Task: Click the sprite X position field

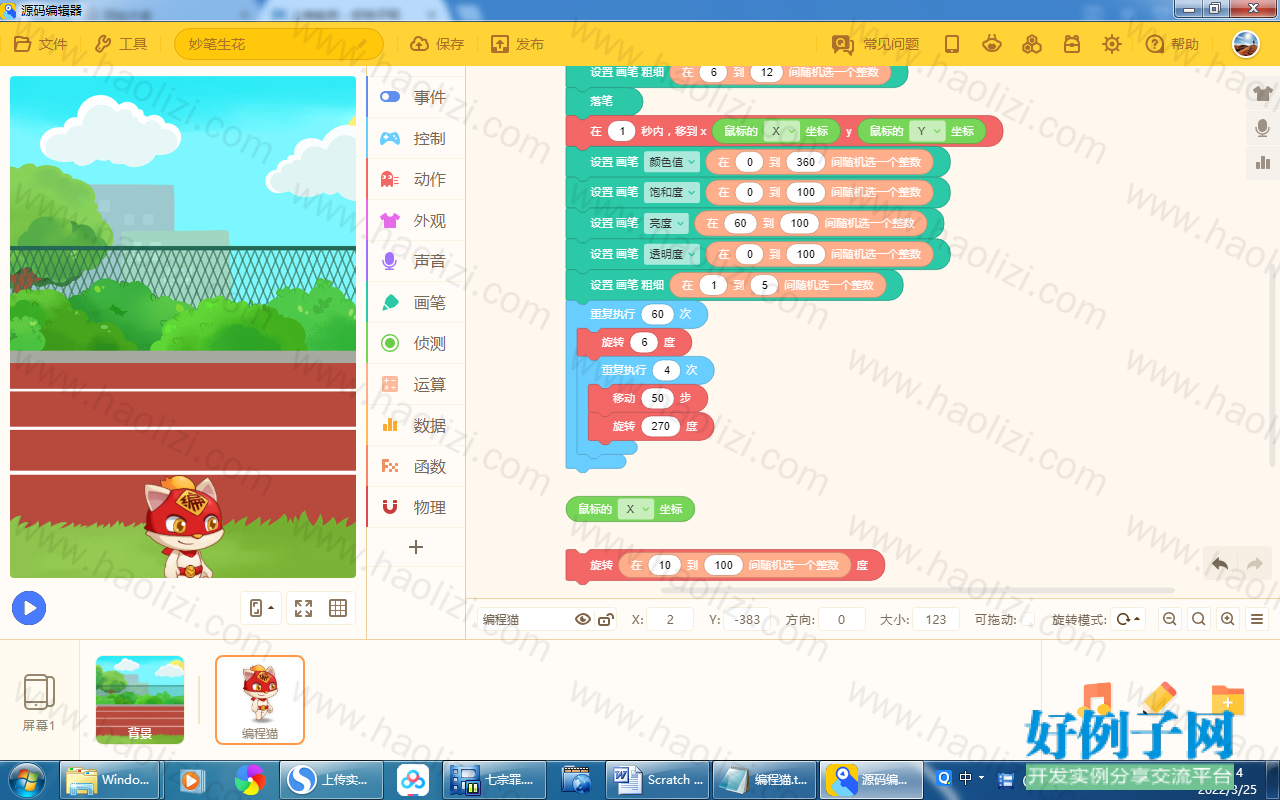Action: (x=670, y=619)
